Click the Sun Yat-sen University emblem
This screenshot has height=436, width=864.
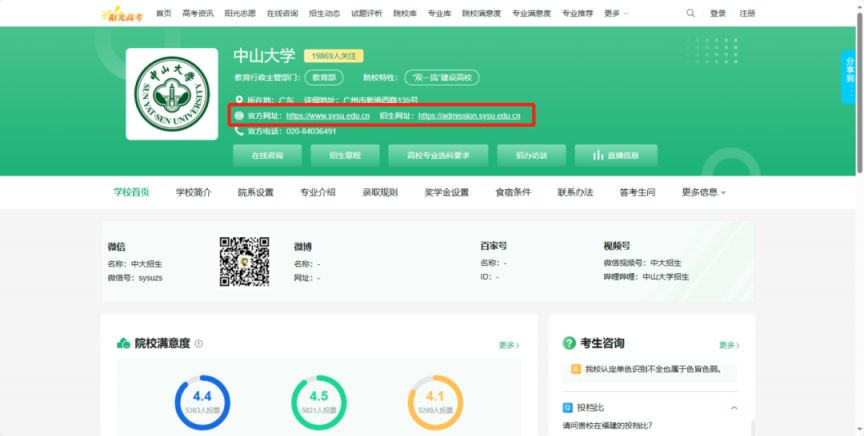[172, 94]
